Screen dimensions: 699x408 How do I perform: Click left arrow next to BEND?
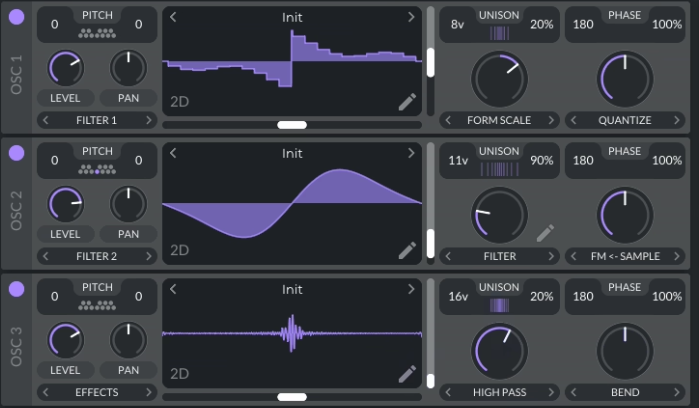pos(574,392)
